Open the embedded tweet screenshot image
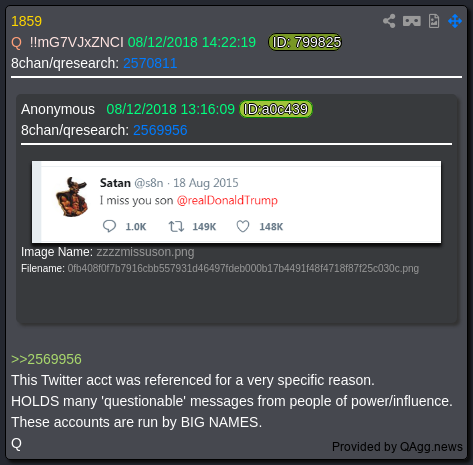473x465 pixels. 236,202
